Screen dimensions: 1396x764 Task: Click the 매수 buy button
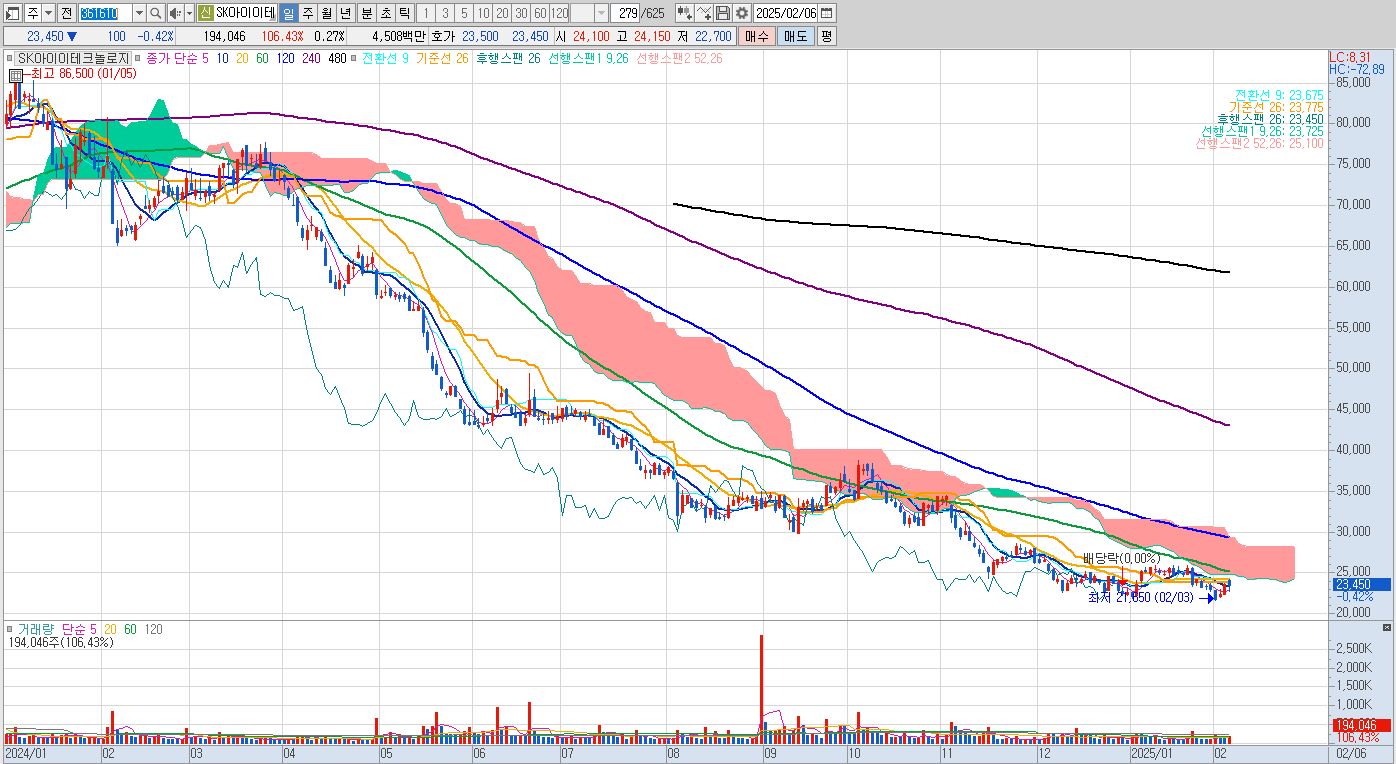[757, 36]
